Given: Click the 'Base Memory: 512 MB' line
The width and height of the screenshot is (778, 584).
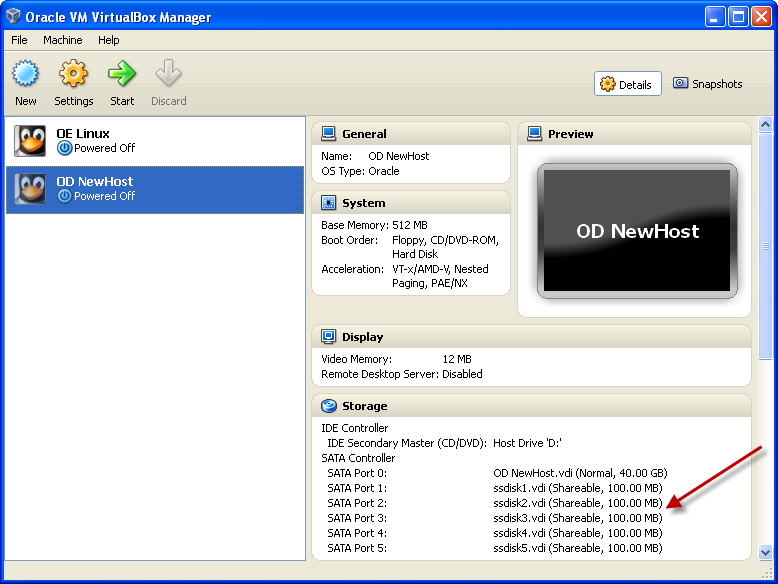Looking at the screenshot, I should point(374,225).
